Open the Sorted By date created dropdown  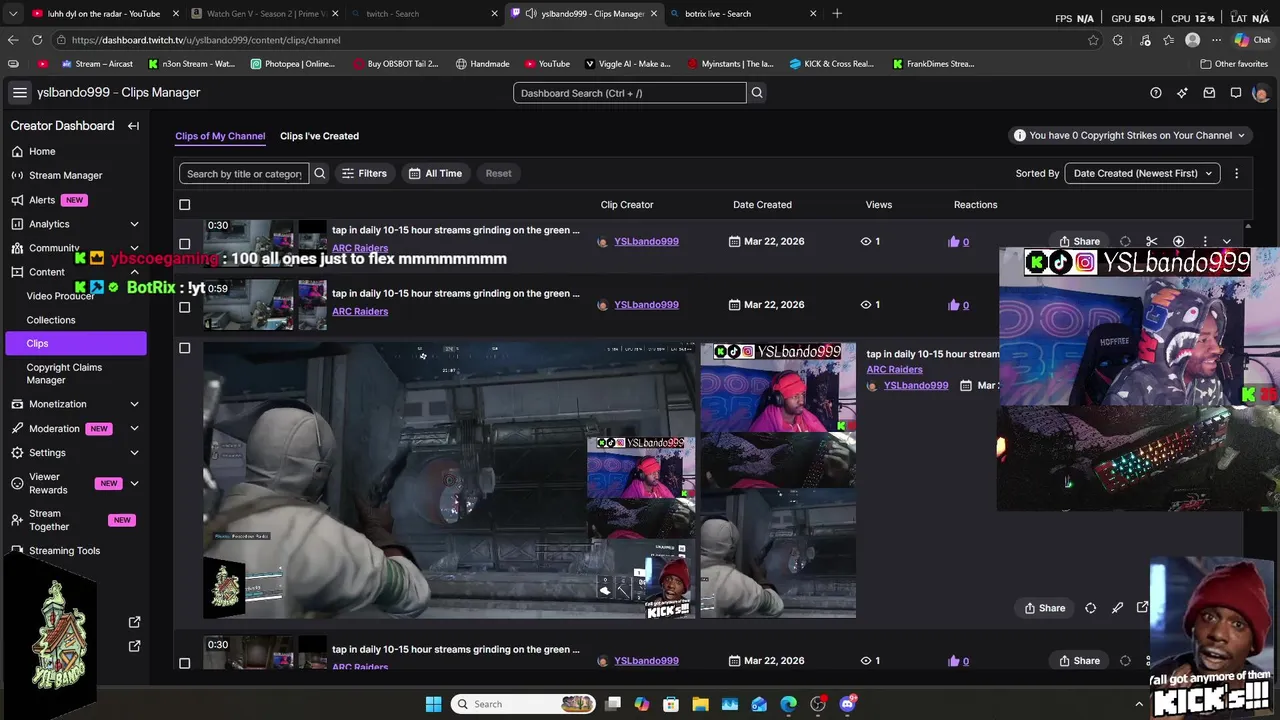click(1142, 173)
